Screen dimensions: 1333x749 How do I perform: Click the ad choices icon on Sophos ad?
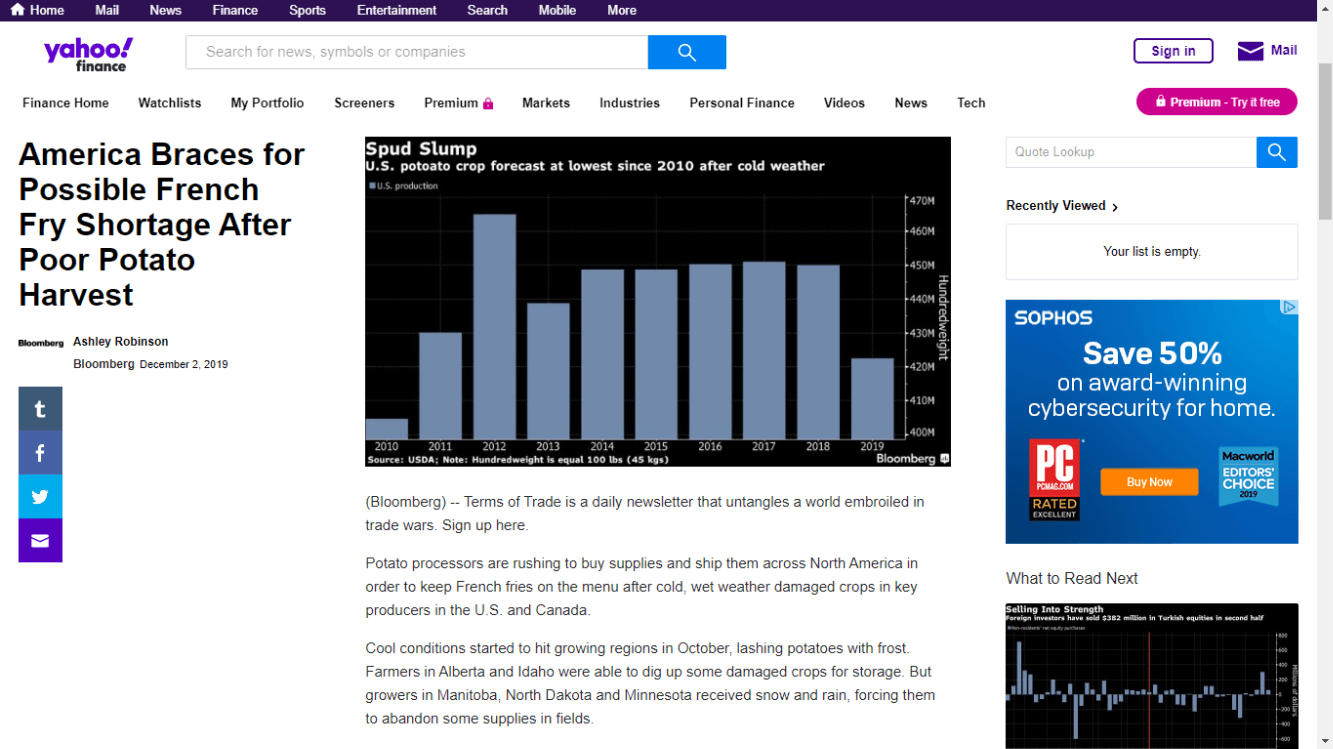click(x=1290, y=308)
